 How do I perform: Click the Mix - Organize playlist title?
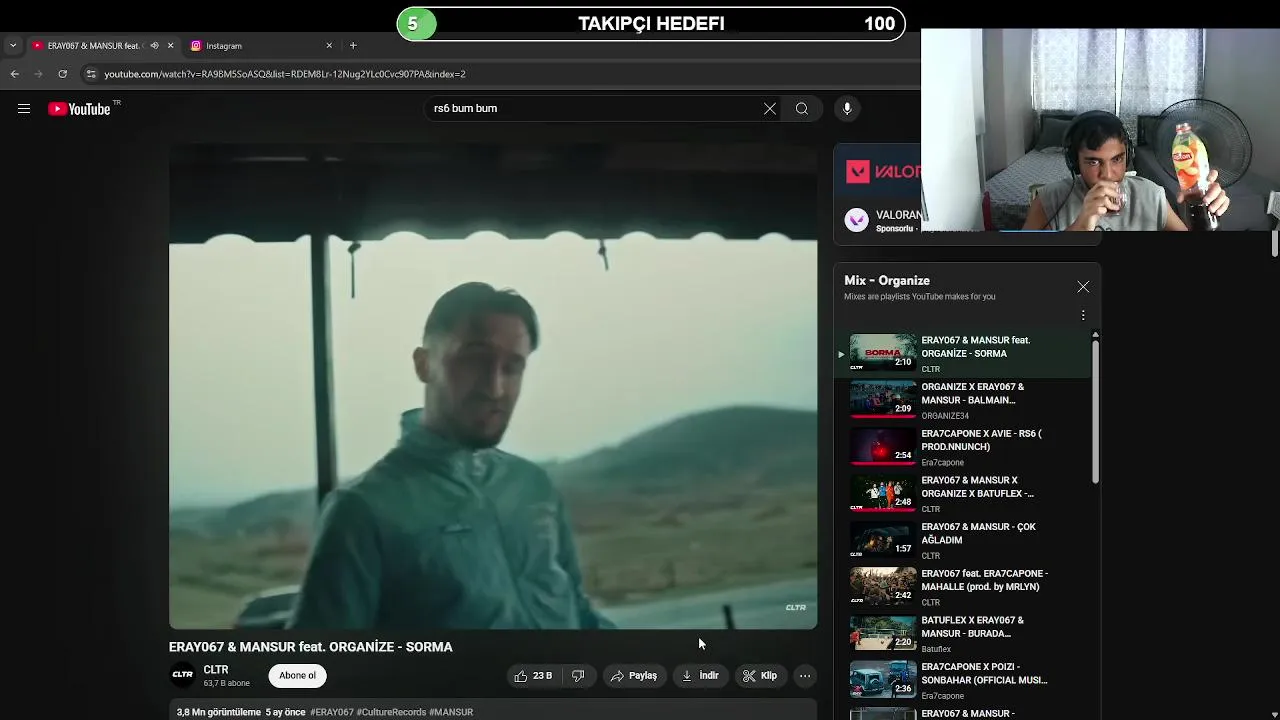[887, 281]
